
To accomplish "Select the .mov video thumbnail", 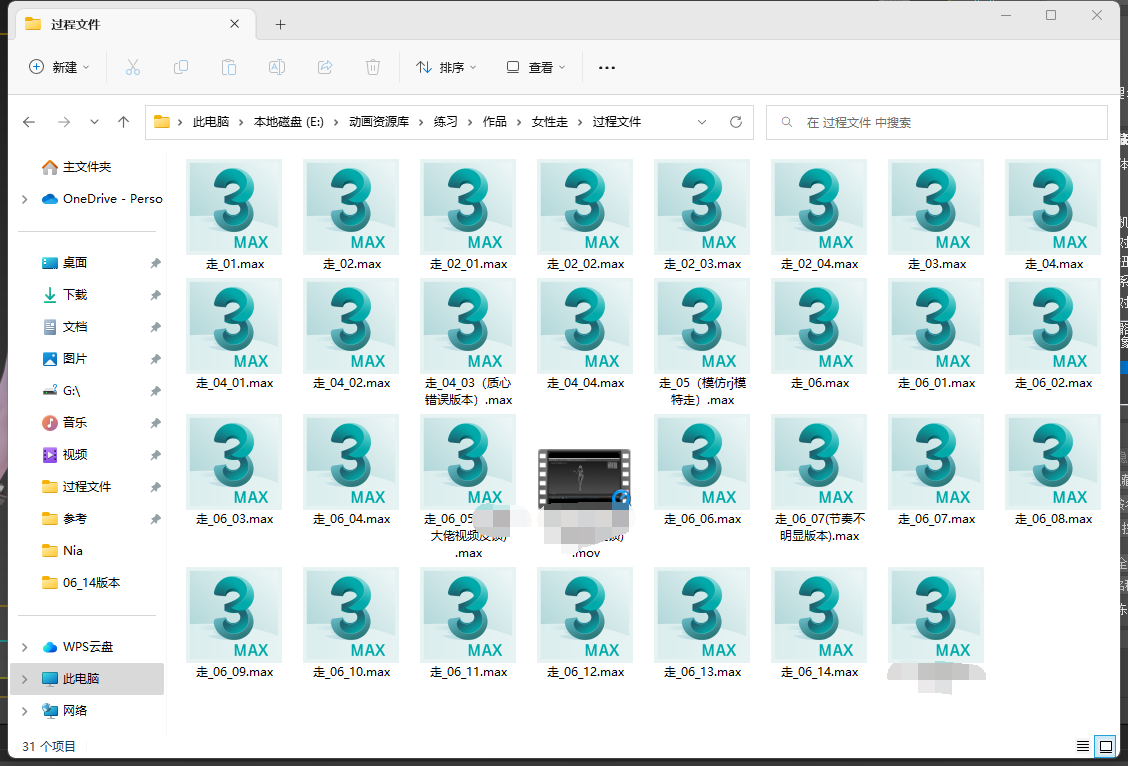I will click(584, 479).
